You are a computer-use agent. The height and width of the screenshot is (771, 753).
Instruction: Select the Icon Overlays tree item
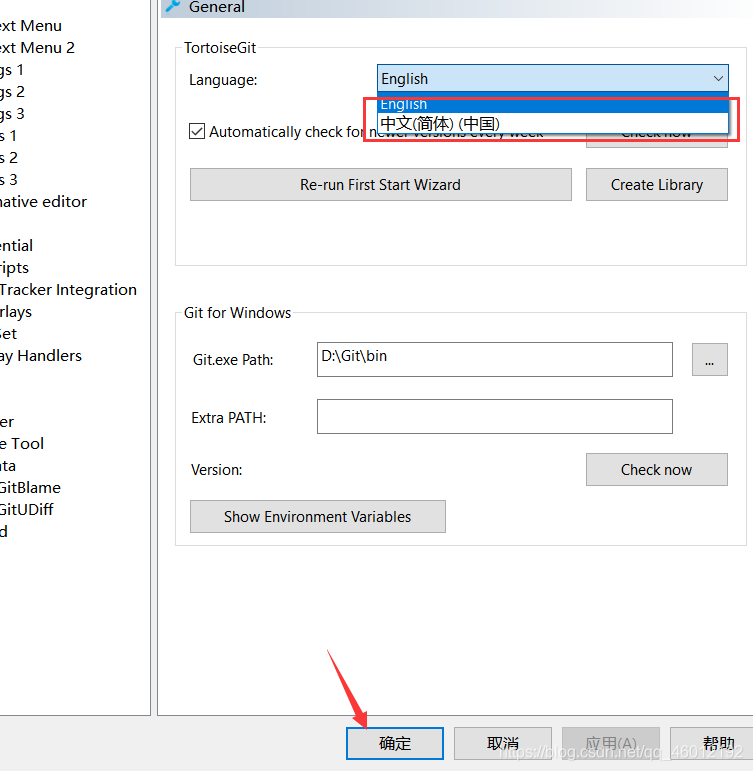pos(16,312)
